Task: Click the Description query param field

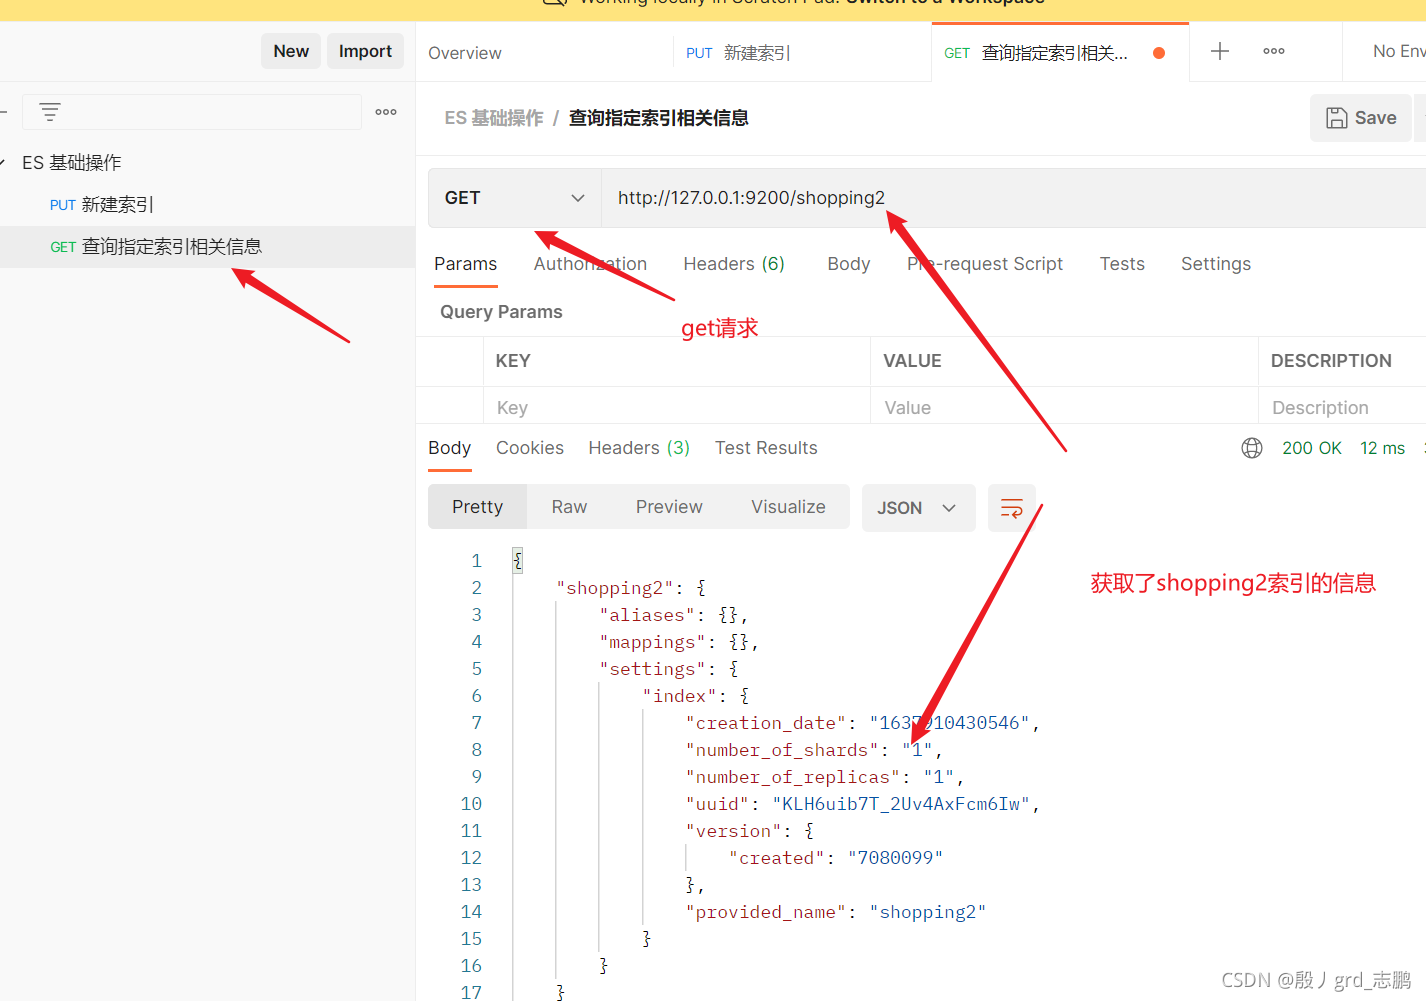Action: pos(1342,407)
